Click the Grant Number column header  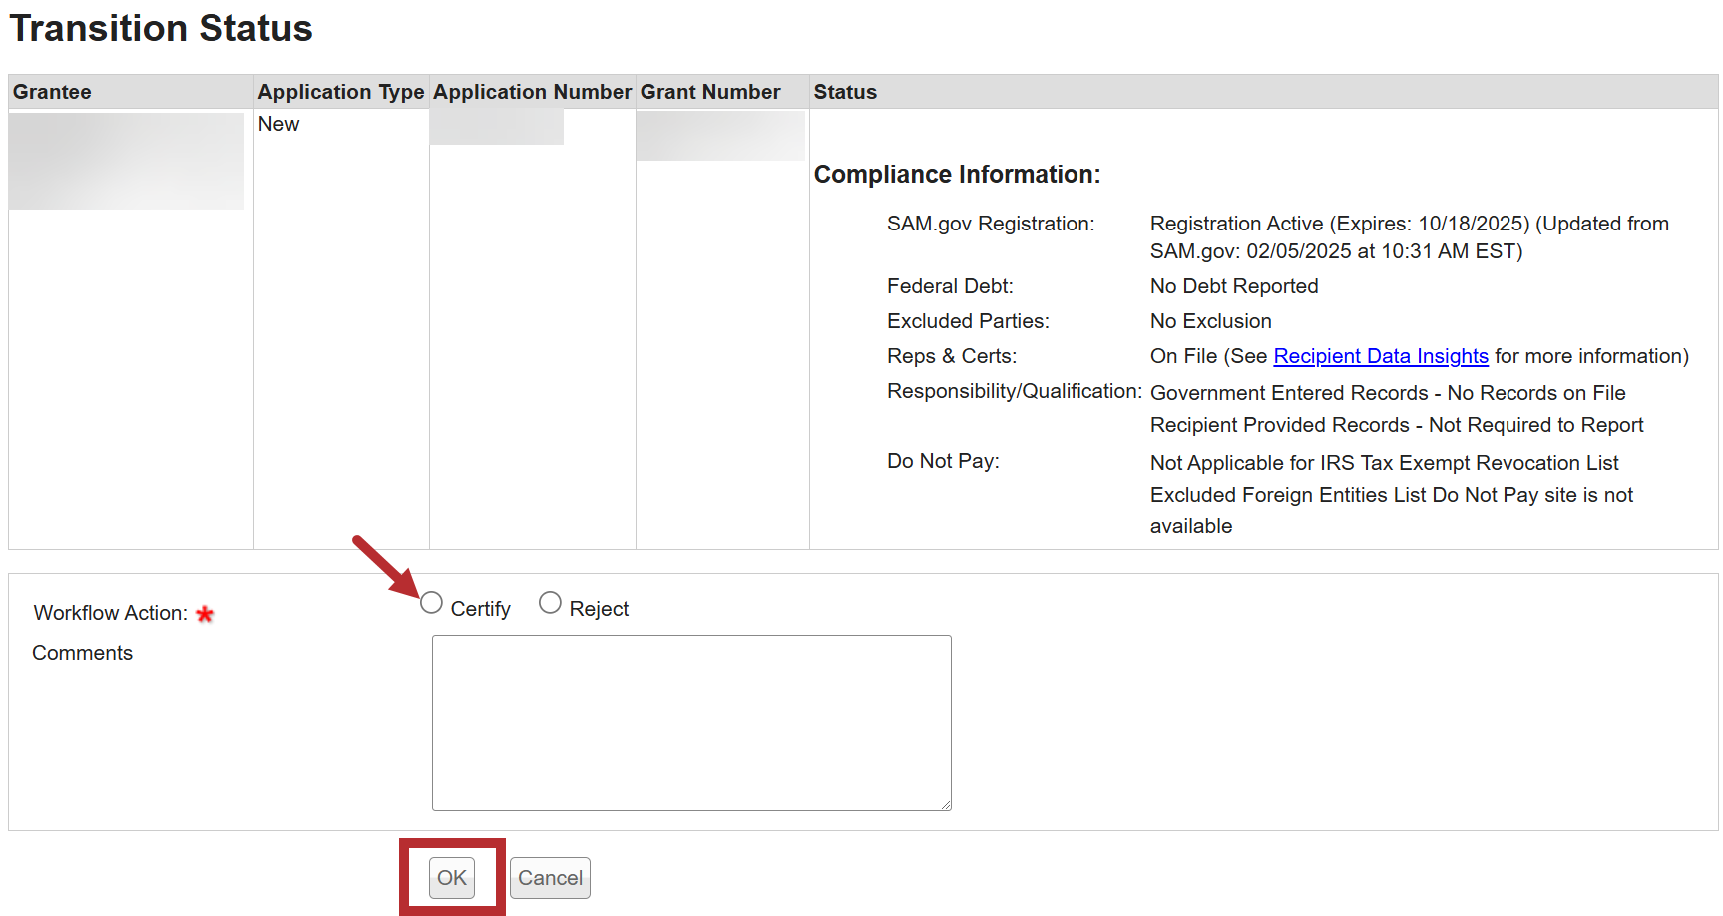(710, 92)
